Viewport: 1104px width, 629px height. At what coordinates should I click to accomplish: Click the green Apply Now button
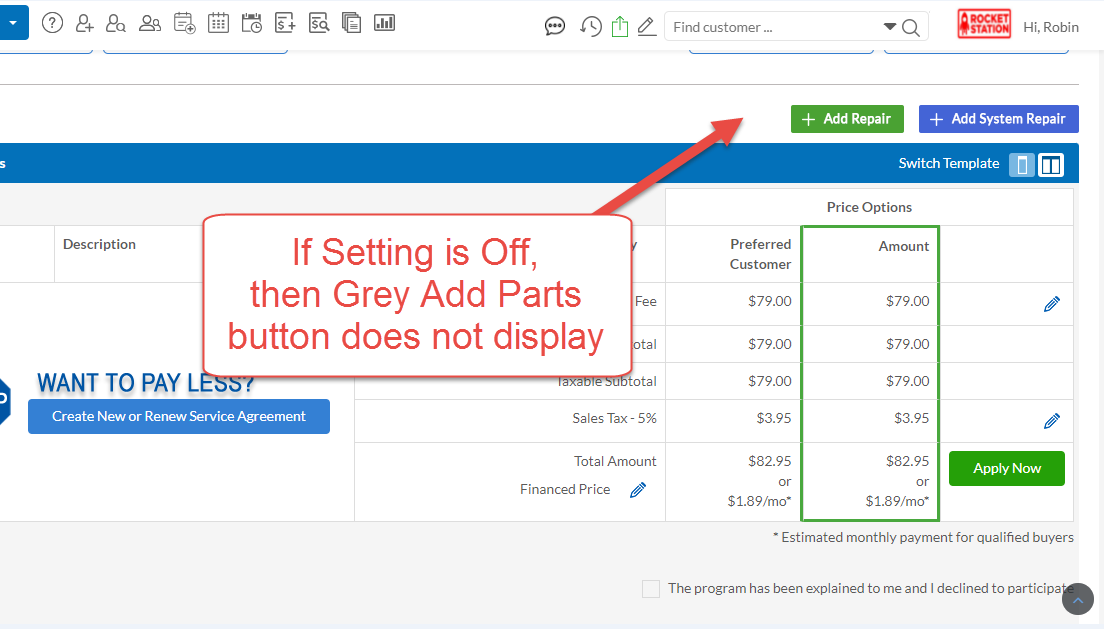click(x=1006, y=468)
